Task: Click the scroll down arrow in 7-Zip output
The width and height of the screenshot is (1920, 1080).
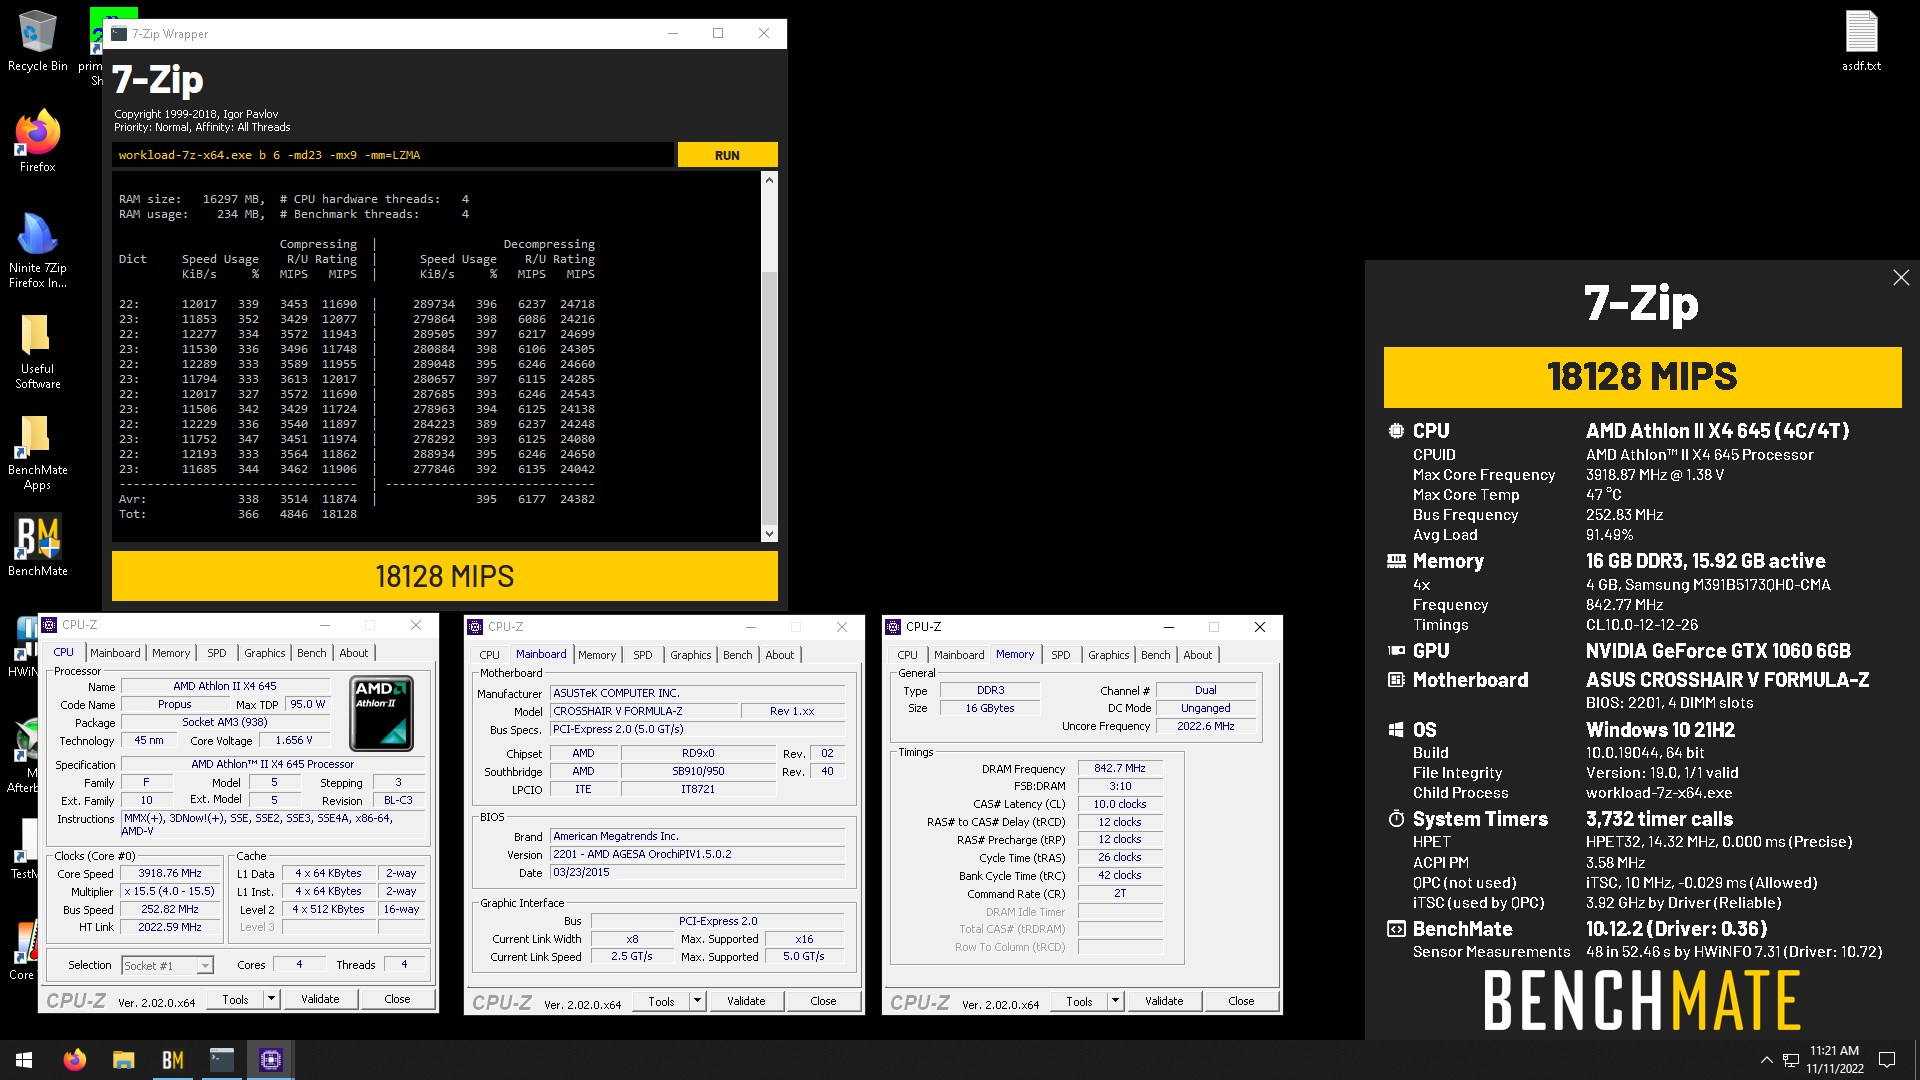Action: (769, 534)
